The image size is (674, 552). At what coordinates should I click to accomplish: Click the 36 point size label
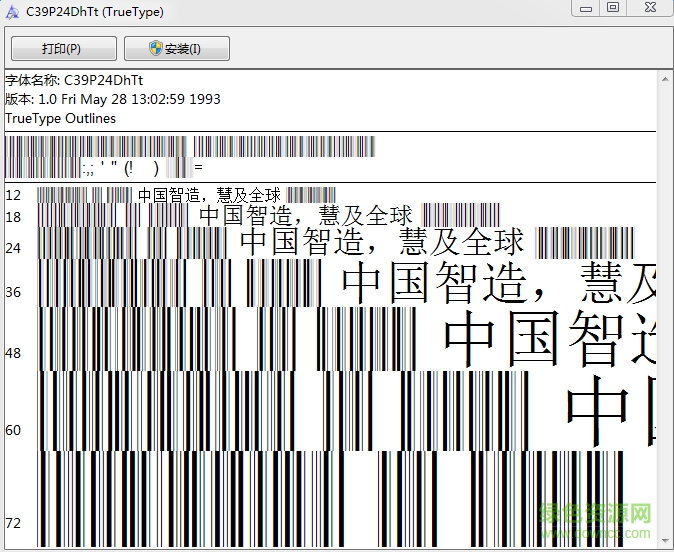13,292
